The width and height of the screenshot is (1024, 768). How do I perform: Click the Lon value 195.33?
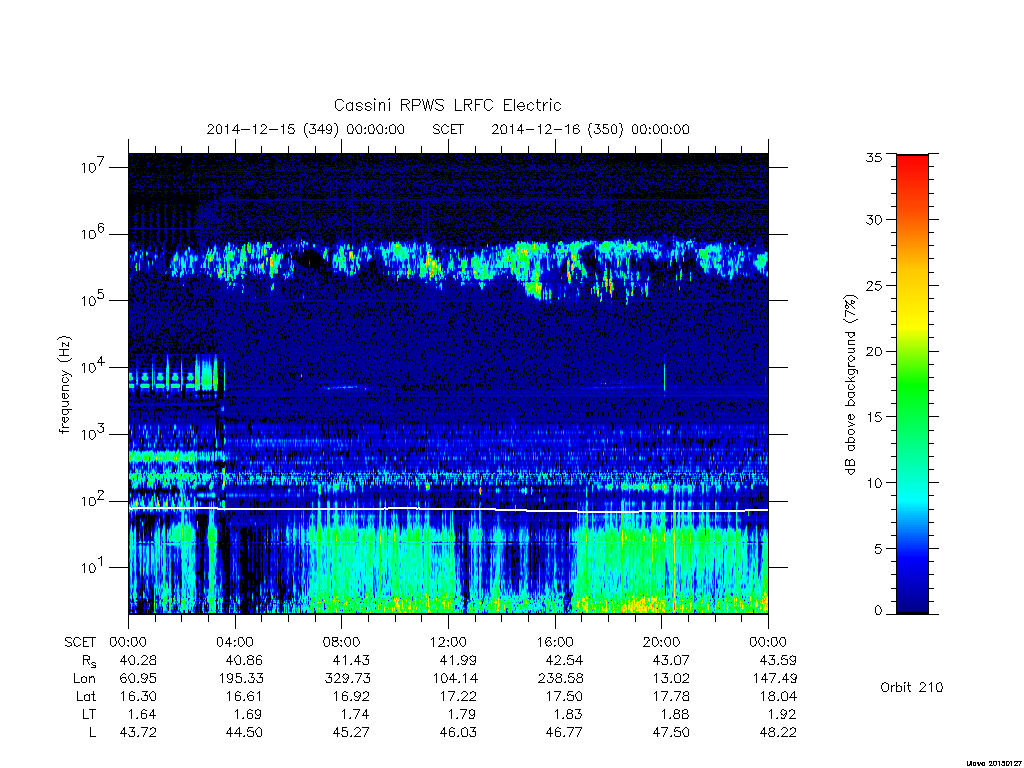point(241,679)
